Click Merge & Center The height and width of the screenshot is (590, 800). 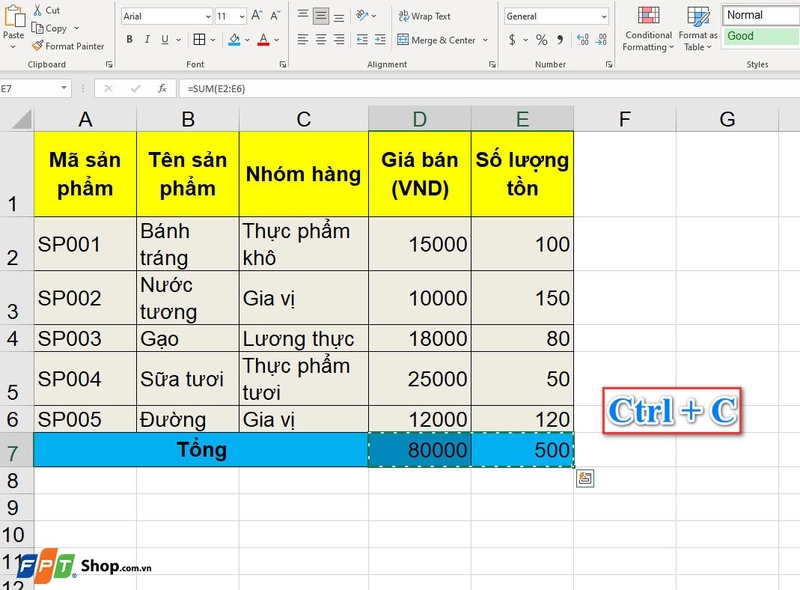pos(436,40)
